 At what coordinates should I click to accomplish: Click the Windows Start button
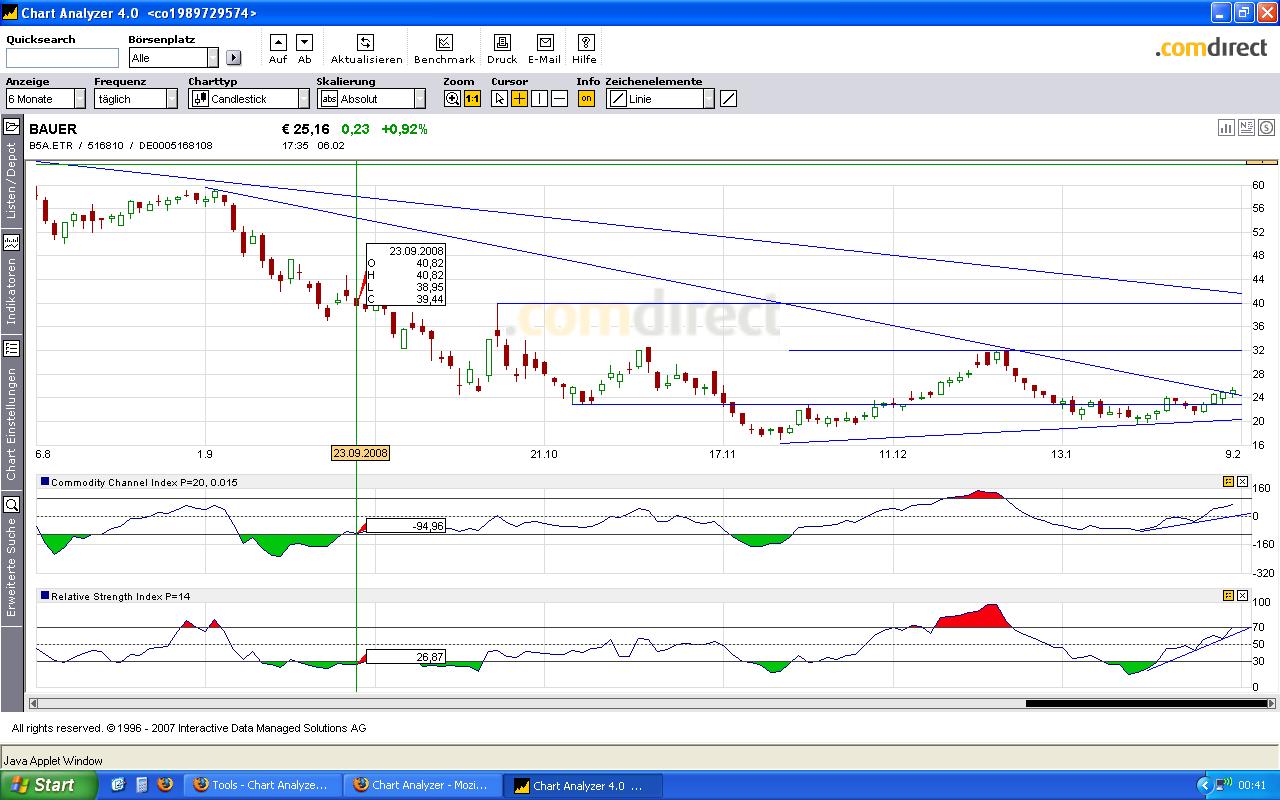tap(48, 785)
